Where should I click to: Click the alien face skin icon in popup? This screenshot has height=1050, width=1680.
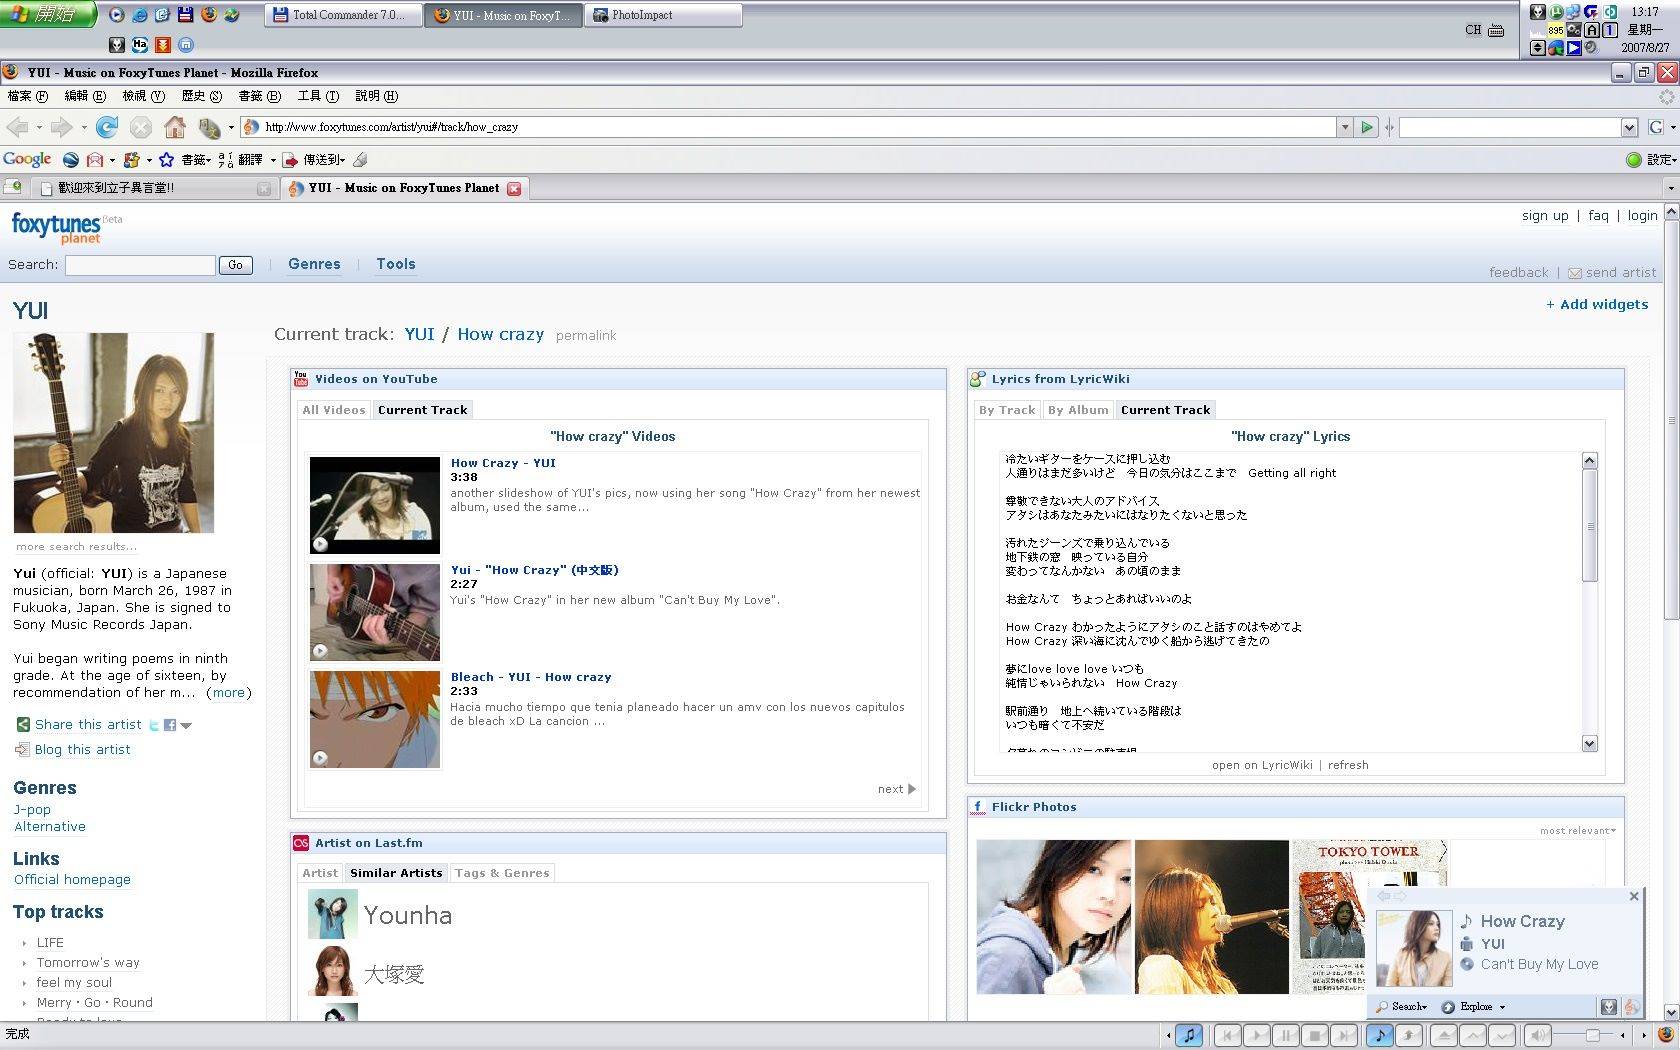[1608, 1007]
